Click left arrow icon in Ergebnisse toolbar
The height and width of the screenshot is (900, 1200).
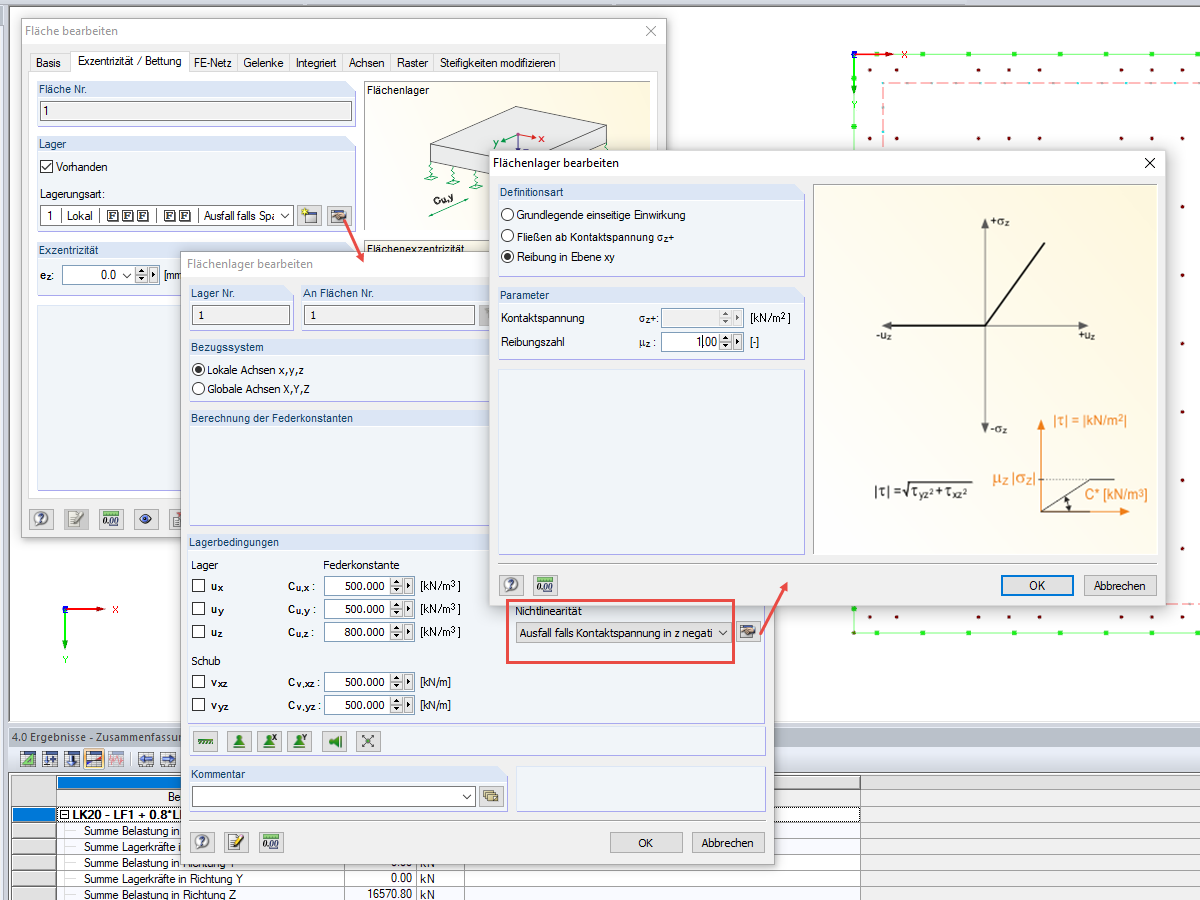click(145, 758)
